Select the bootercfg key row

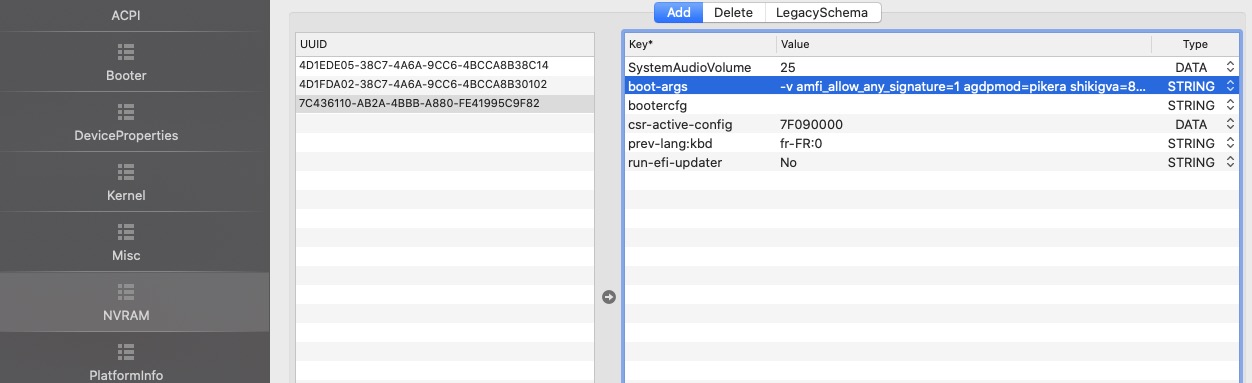click(931, 105)
